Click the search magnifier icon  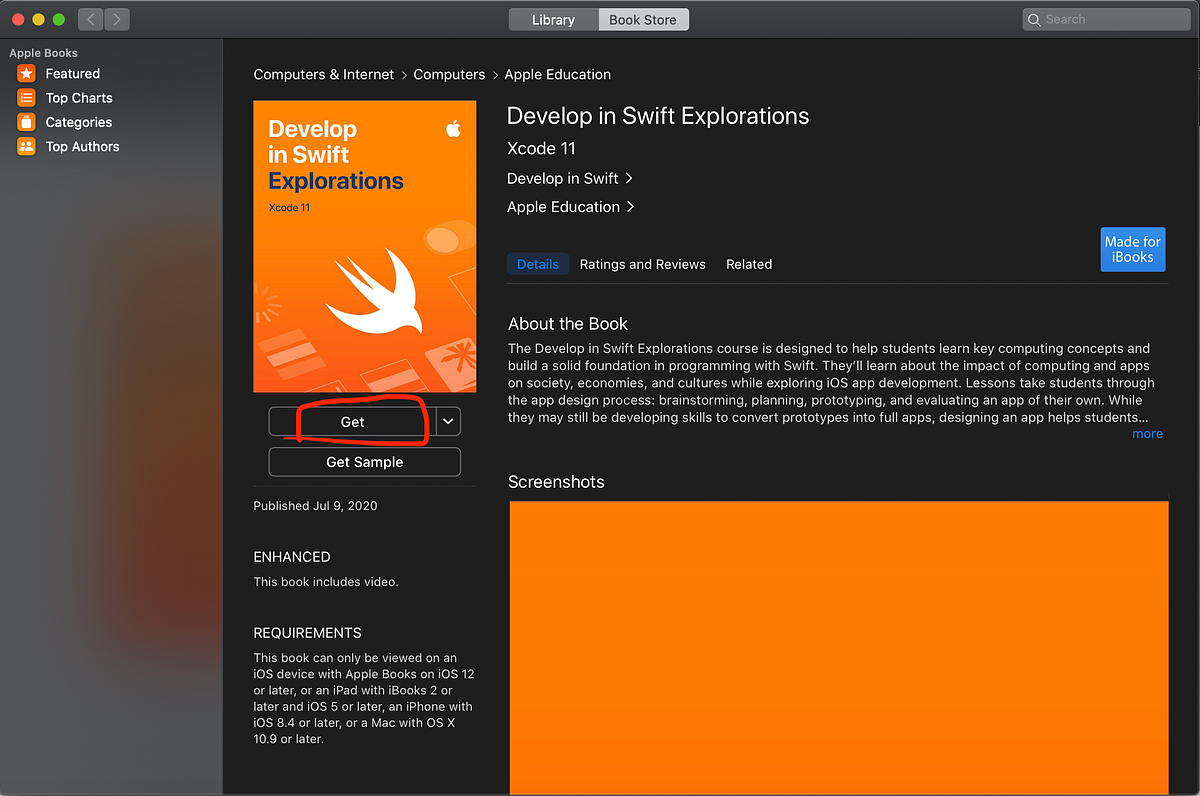(x=1033, y=19)
